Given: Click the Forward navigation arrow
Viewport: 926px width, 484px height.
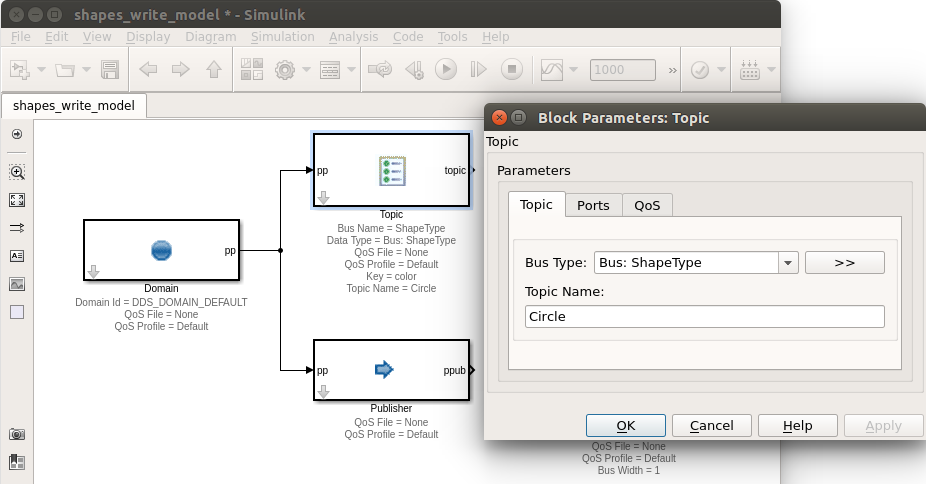Looking at the screenshot, I should [181, 70].
